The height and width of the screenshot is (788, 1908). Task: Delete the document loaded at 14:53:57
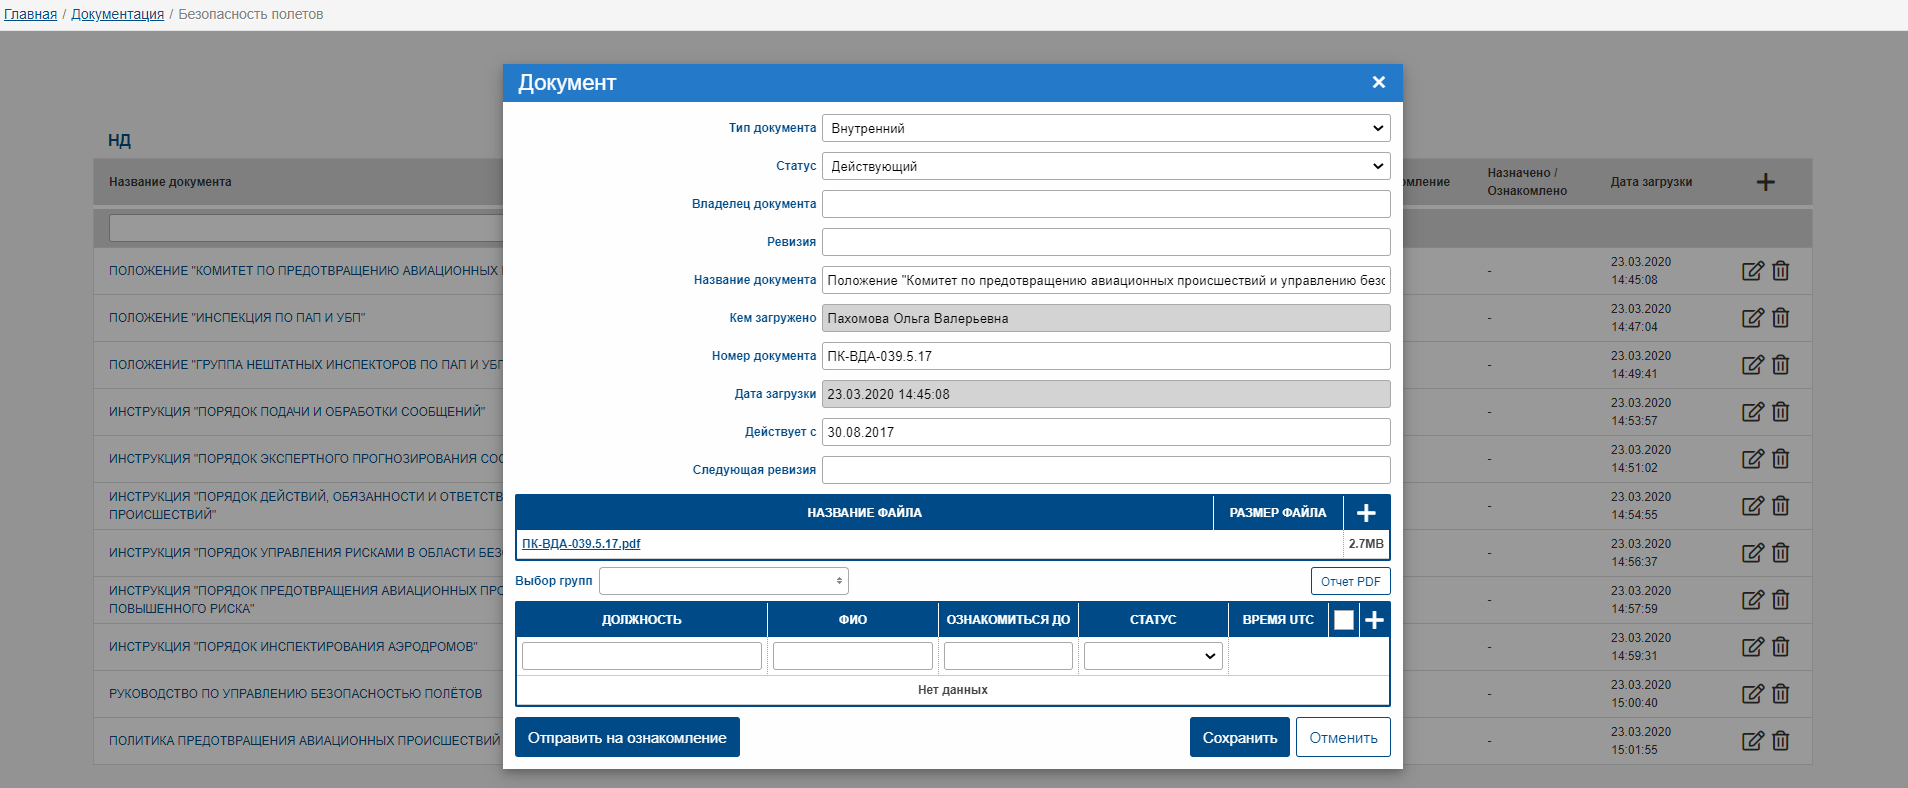[x=1781, y=412]
